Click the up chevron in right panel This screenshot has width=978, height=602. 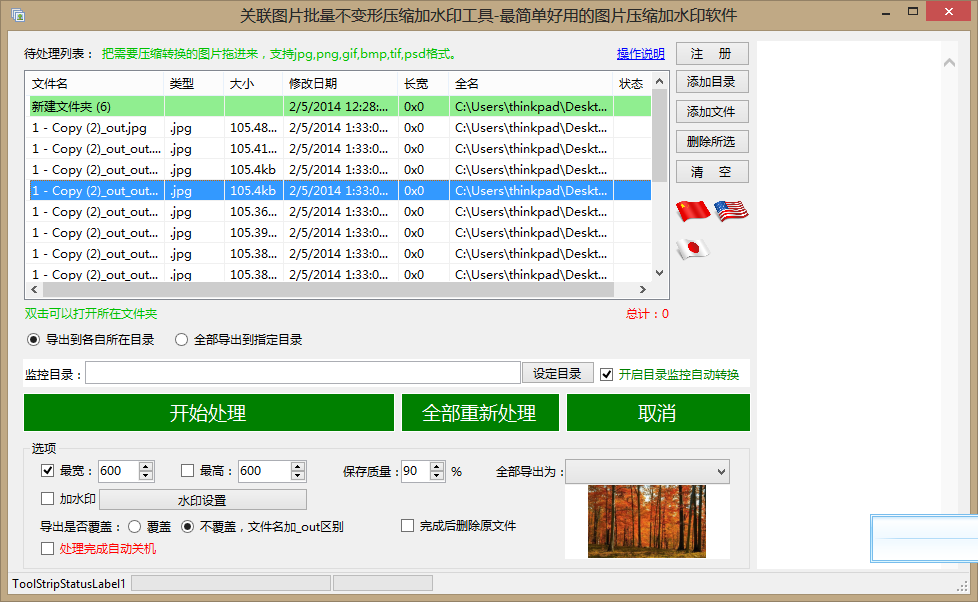pos(949,62)
